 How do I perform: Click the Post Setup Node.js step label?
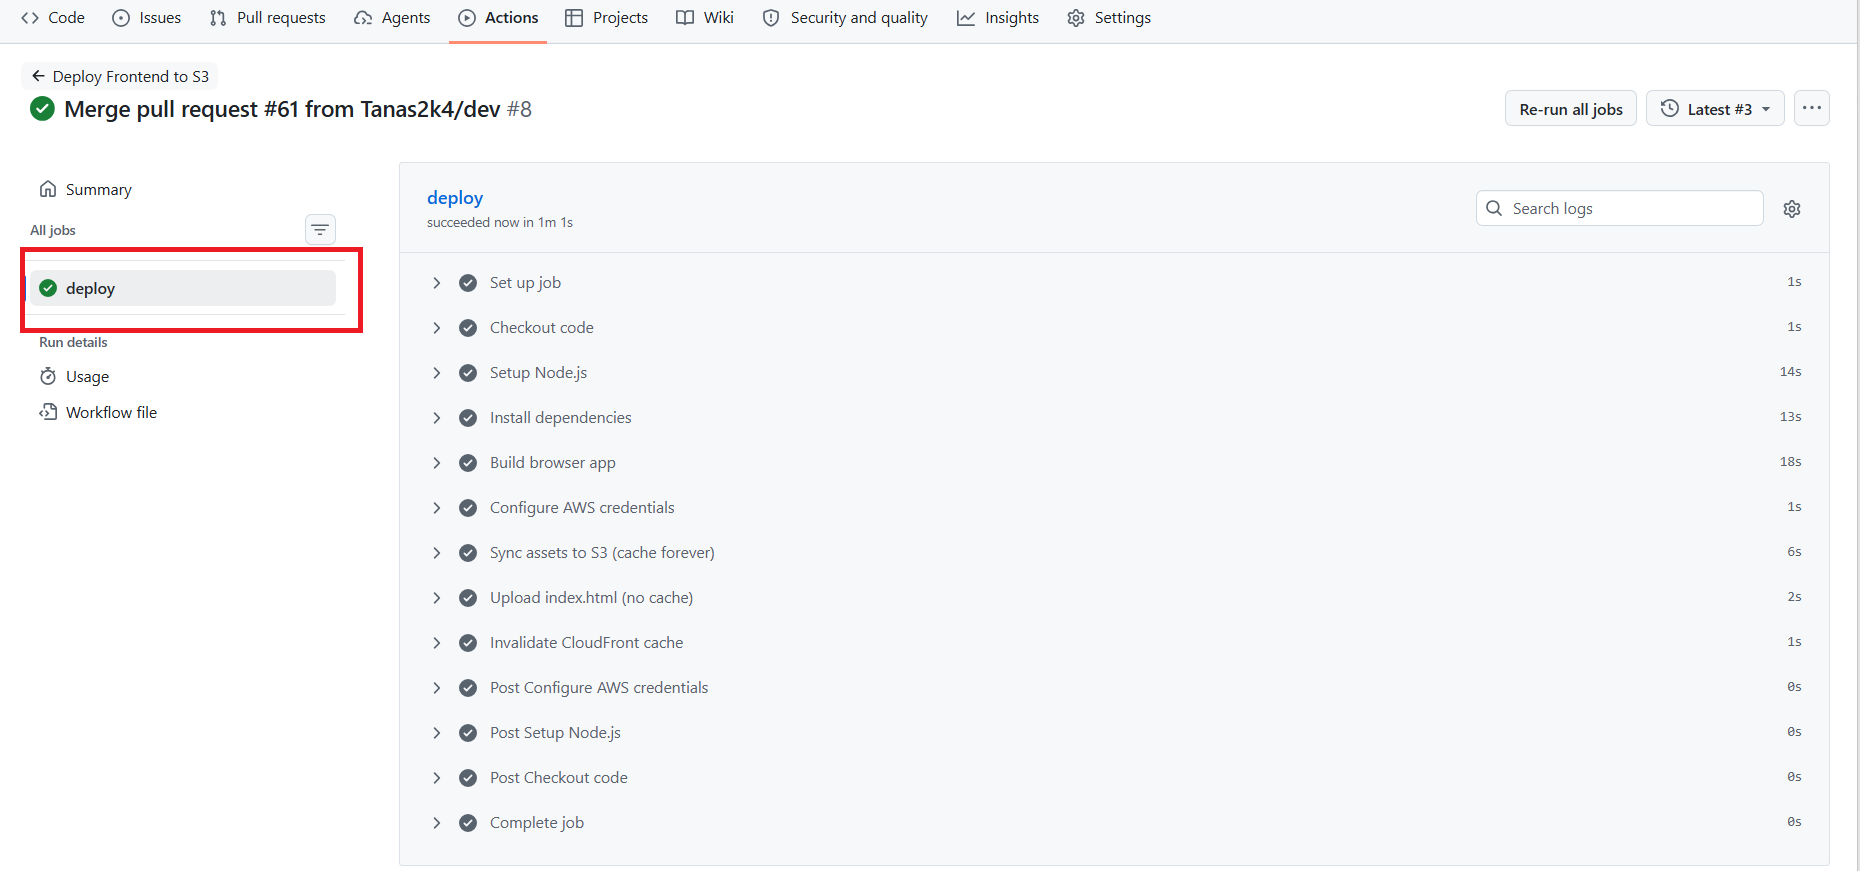tap(555, 733)
